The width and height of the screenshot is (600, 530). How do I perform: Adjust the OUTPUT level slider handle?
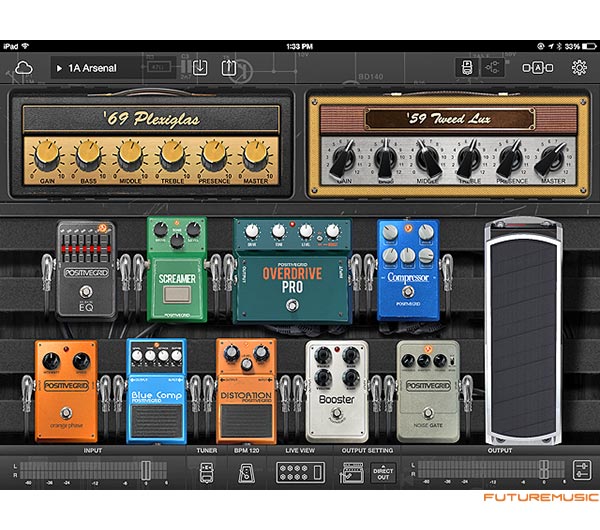544,469
